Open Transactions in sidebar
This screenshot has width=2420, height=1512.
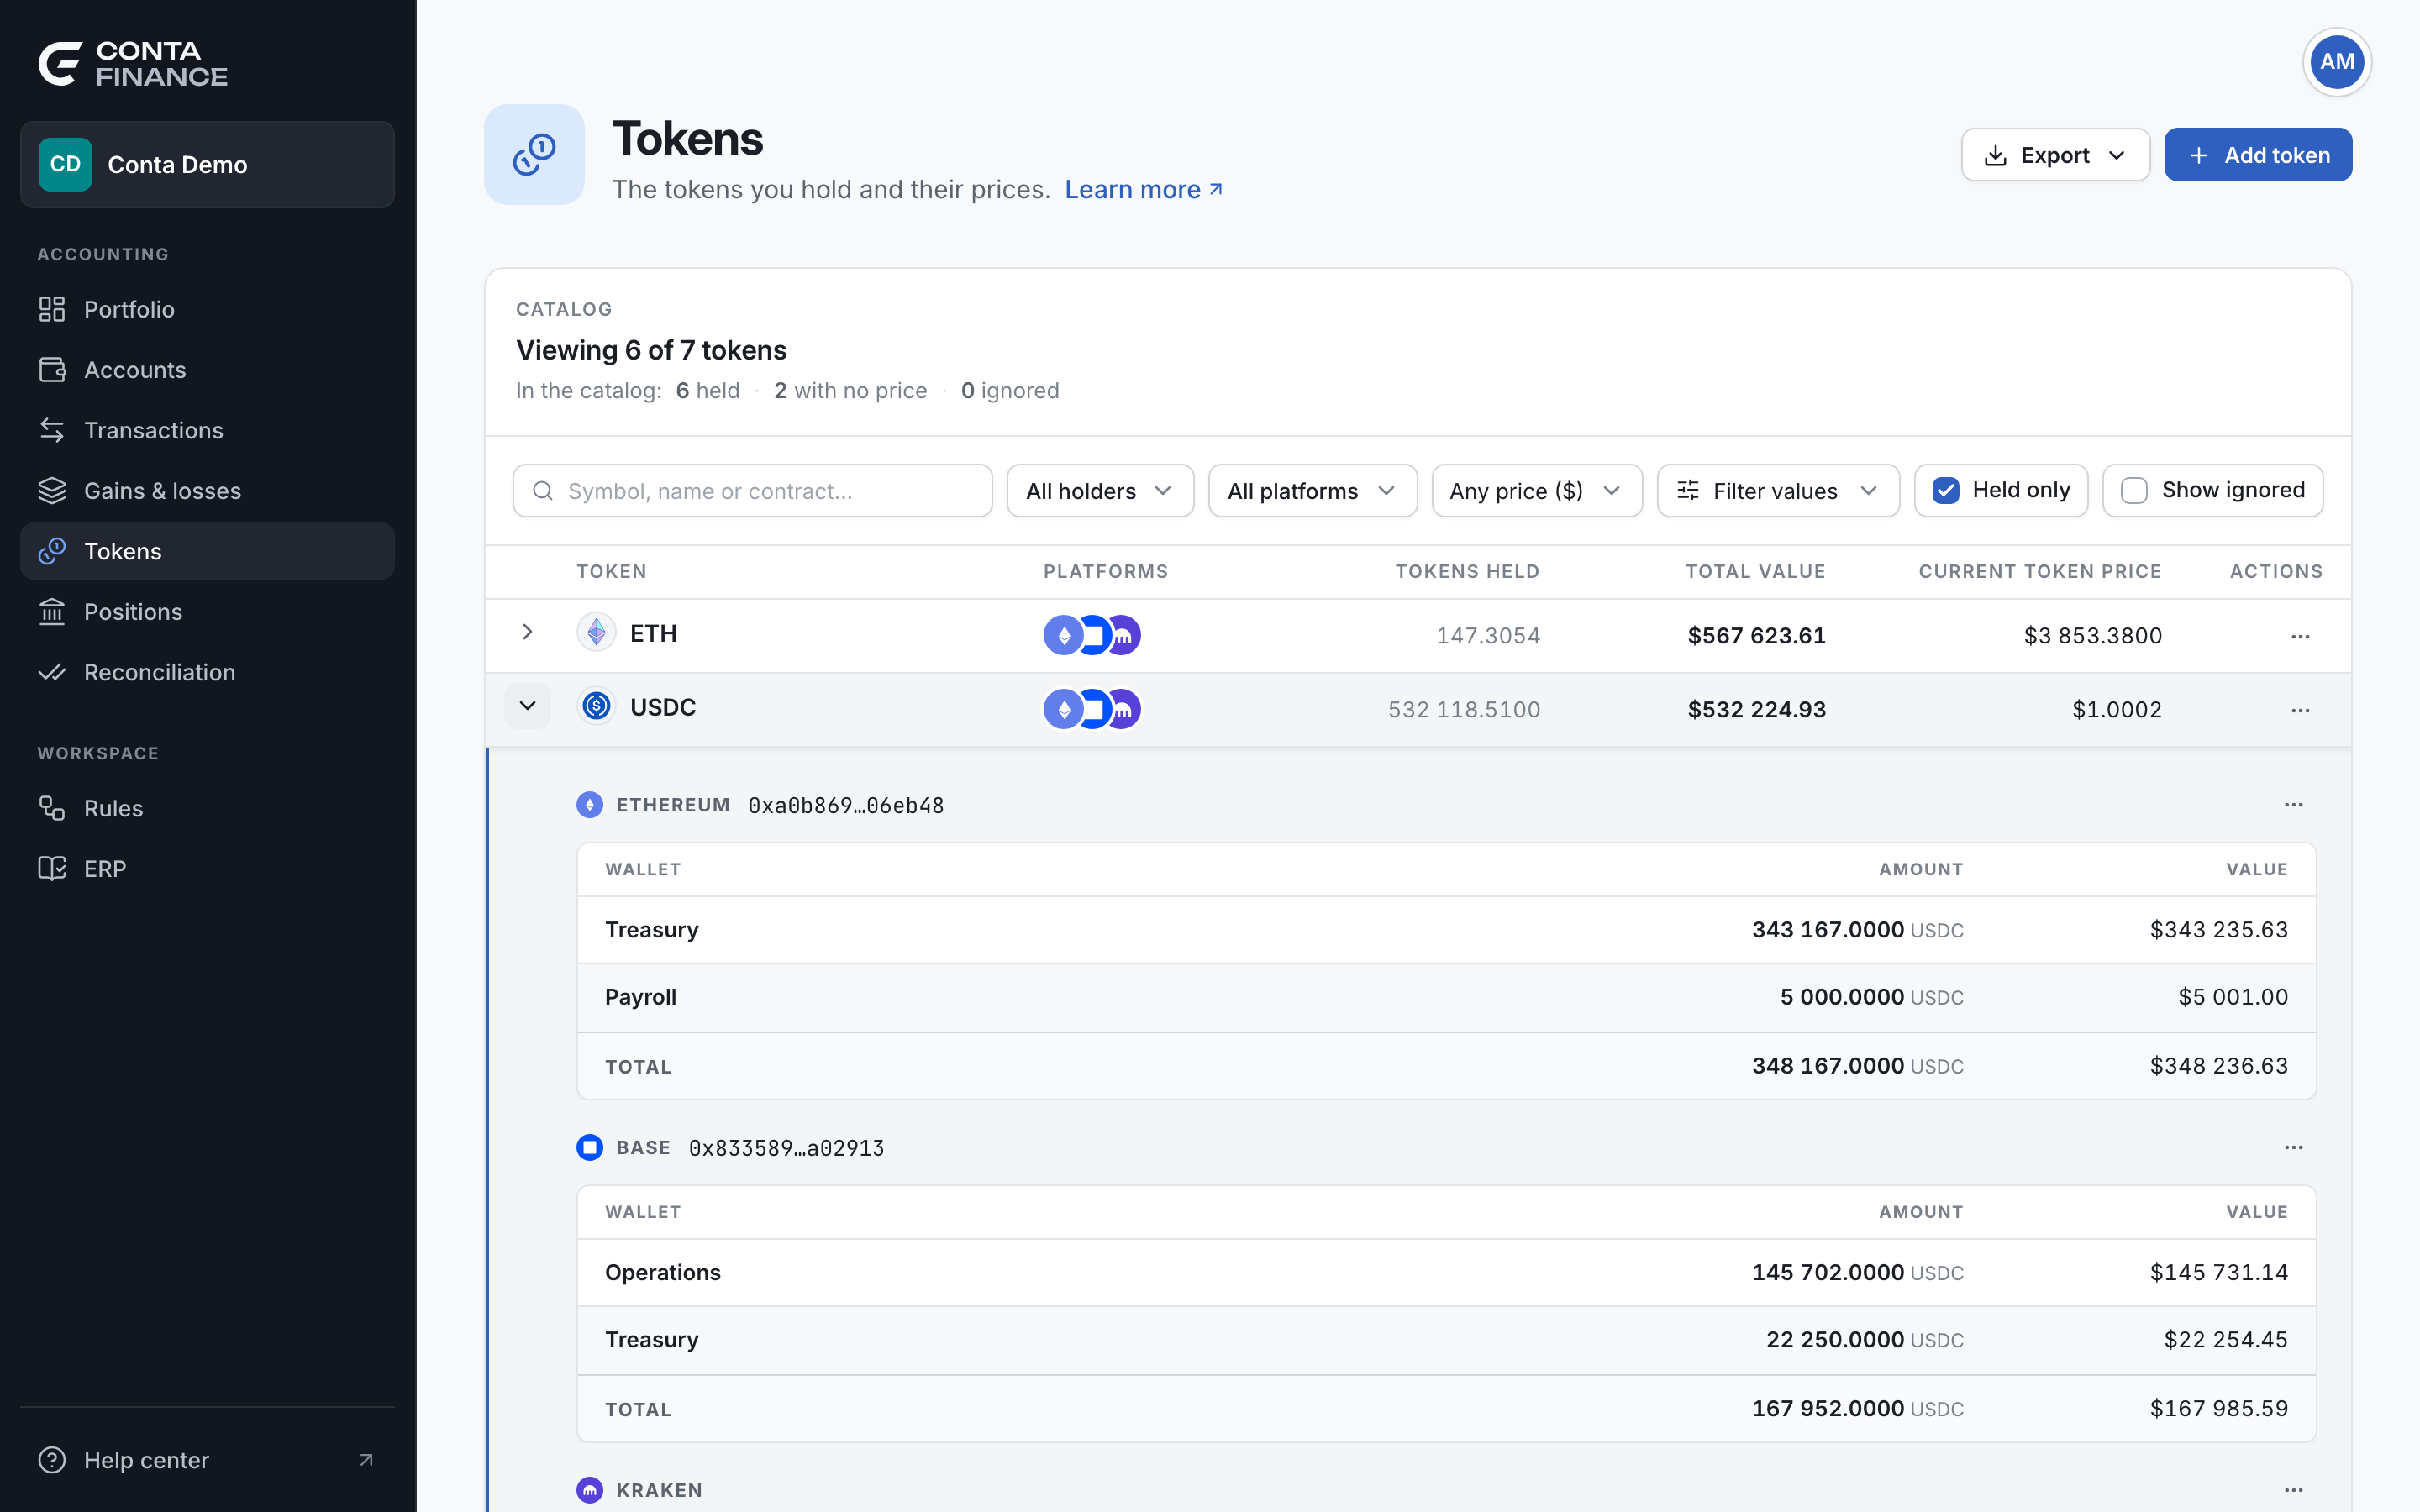tap(207, 431)
